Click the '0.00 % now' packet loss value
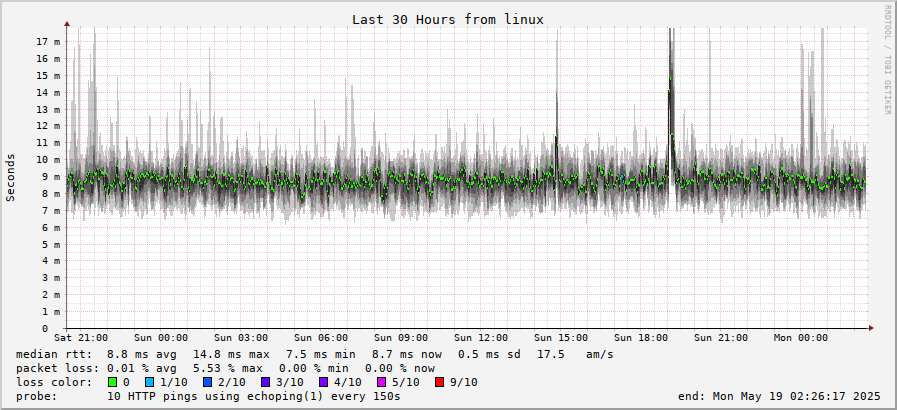Viewport: 897px width, 410px height. coord(400,368)
